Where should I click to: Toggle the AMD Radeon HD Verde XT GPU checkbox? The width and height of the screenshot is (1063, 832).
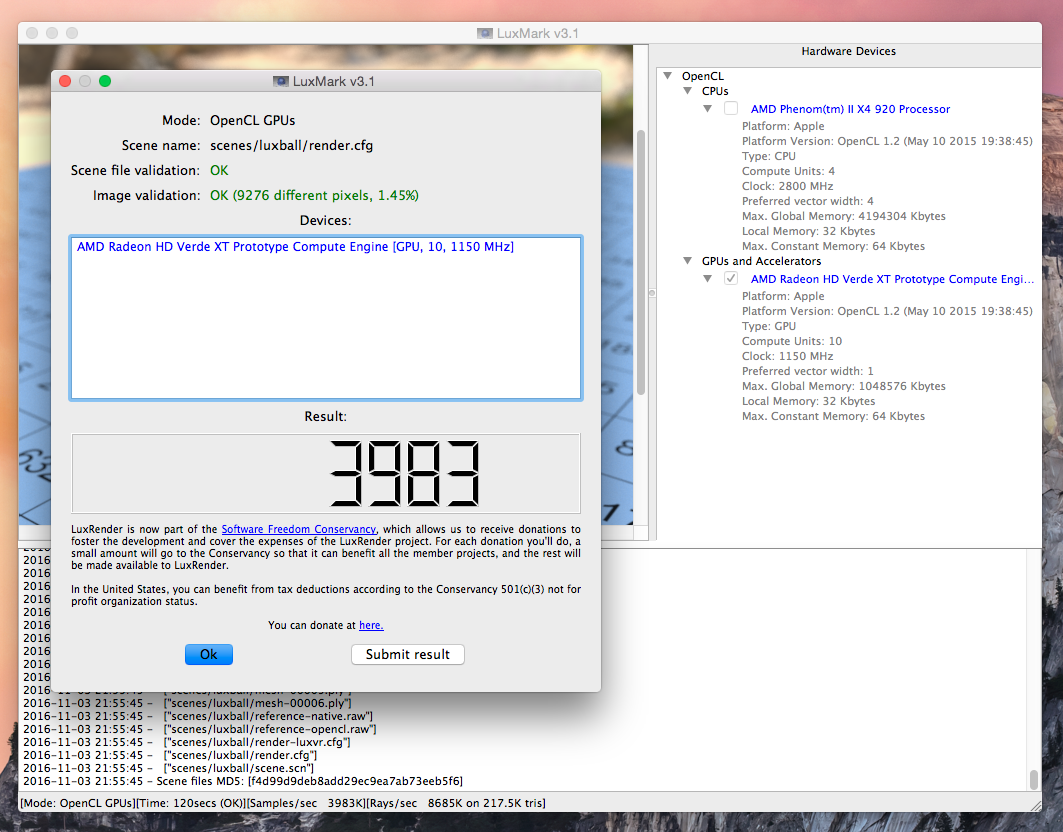(x=731, y=279)
